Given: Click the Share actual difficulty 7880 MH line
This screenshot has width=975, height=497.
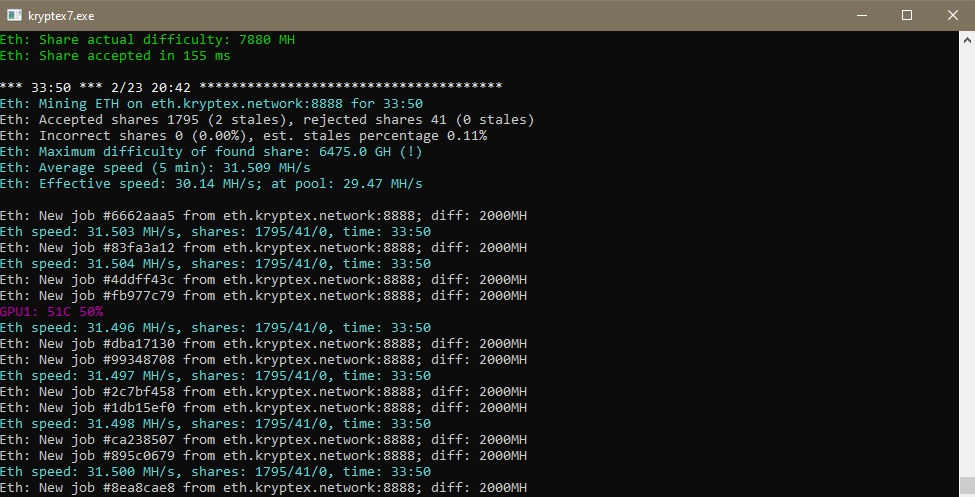Looking at the screenshot, I should coord(147,39).
